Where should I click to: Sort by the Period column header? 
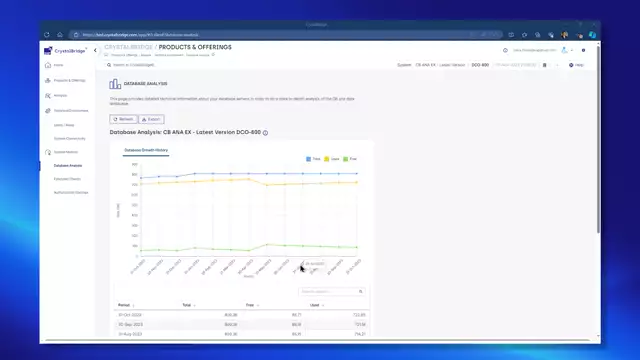click(x=124, y=305)
